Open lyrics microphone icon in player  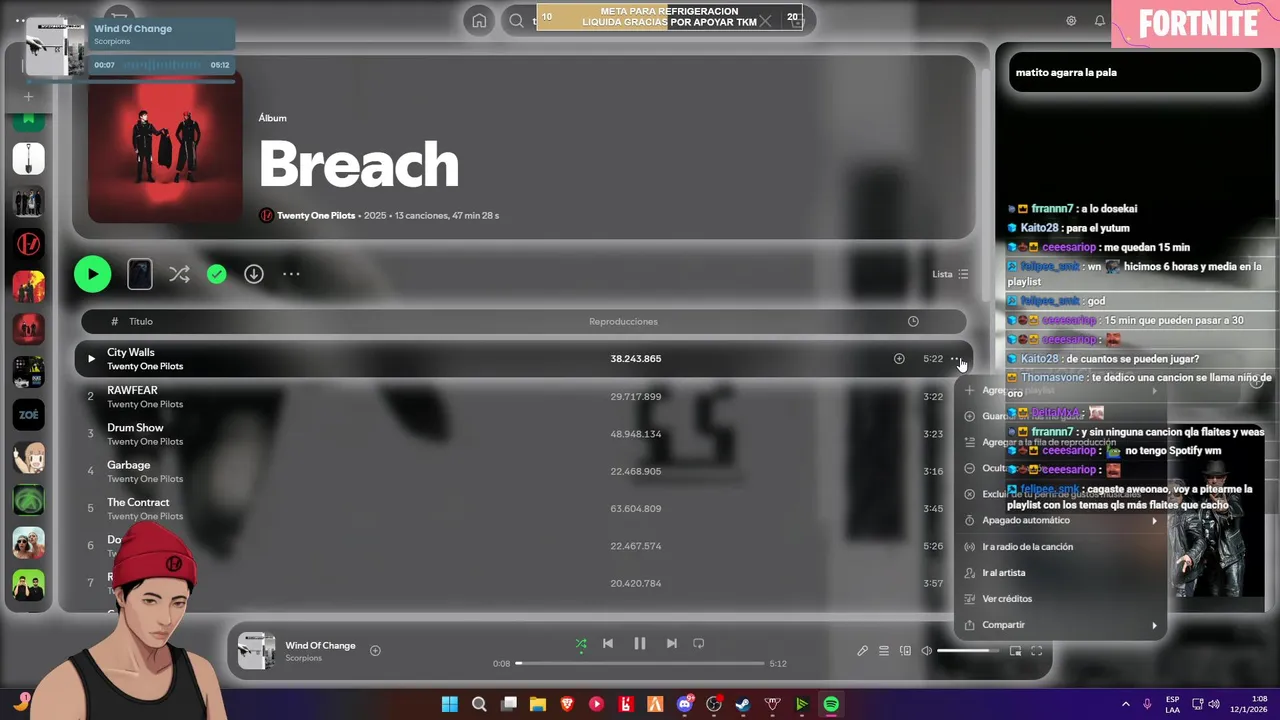[863, 651]
